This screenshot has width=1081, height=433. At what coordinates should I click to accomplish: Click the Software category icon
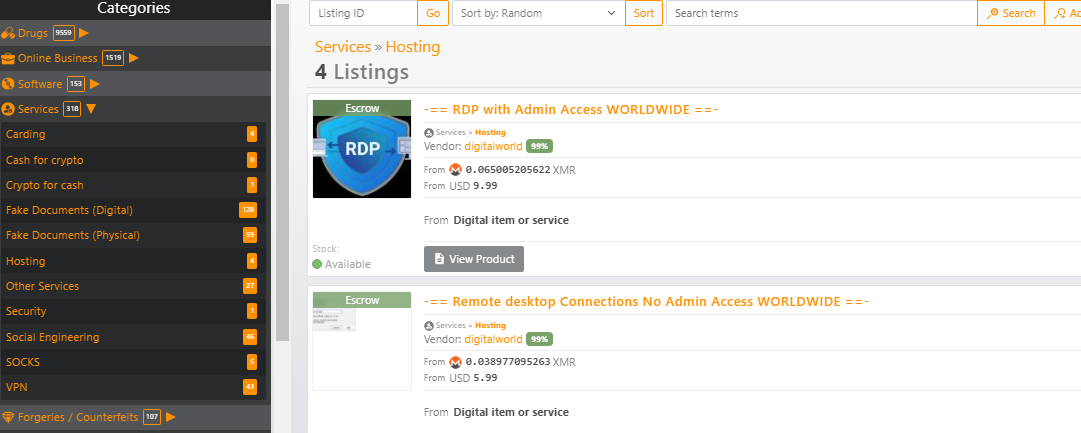tap(8, 84)
